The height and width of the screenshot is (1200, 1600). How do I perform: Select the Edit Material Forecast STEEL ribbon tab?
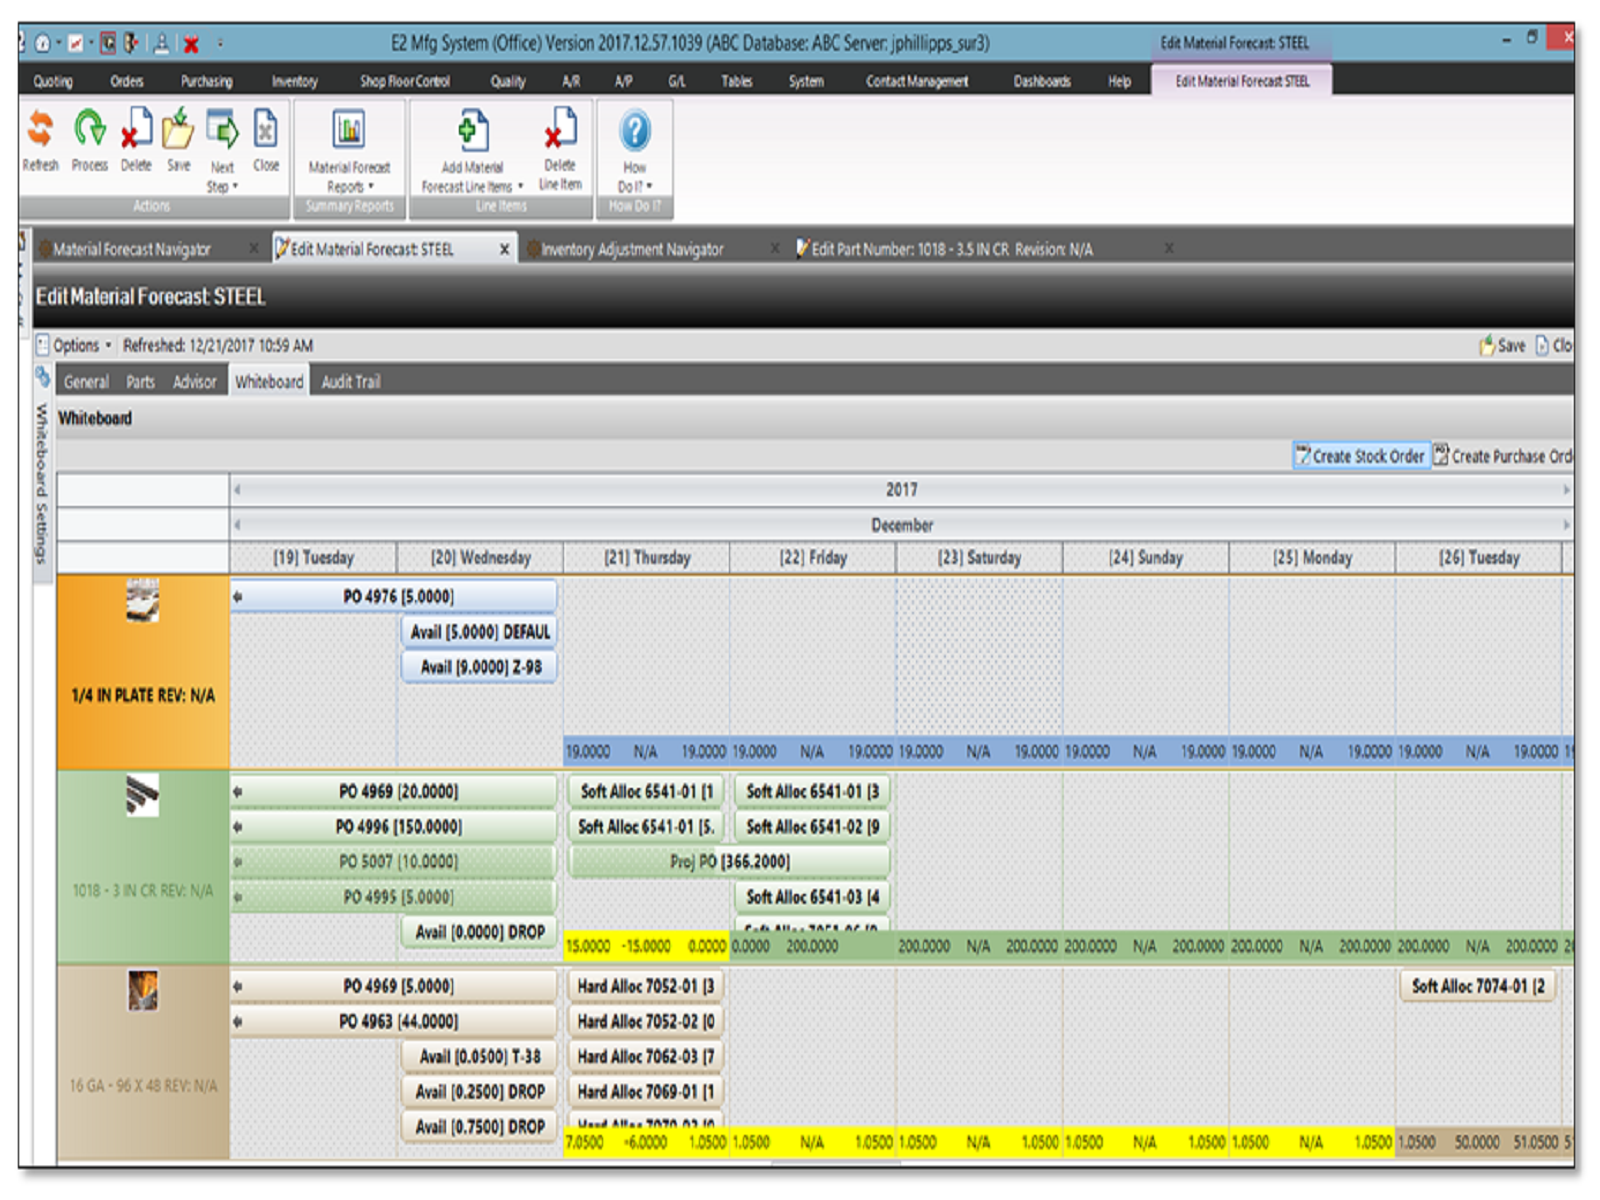coord(1242,81)
